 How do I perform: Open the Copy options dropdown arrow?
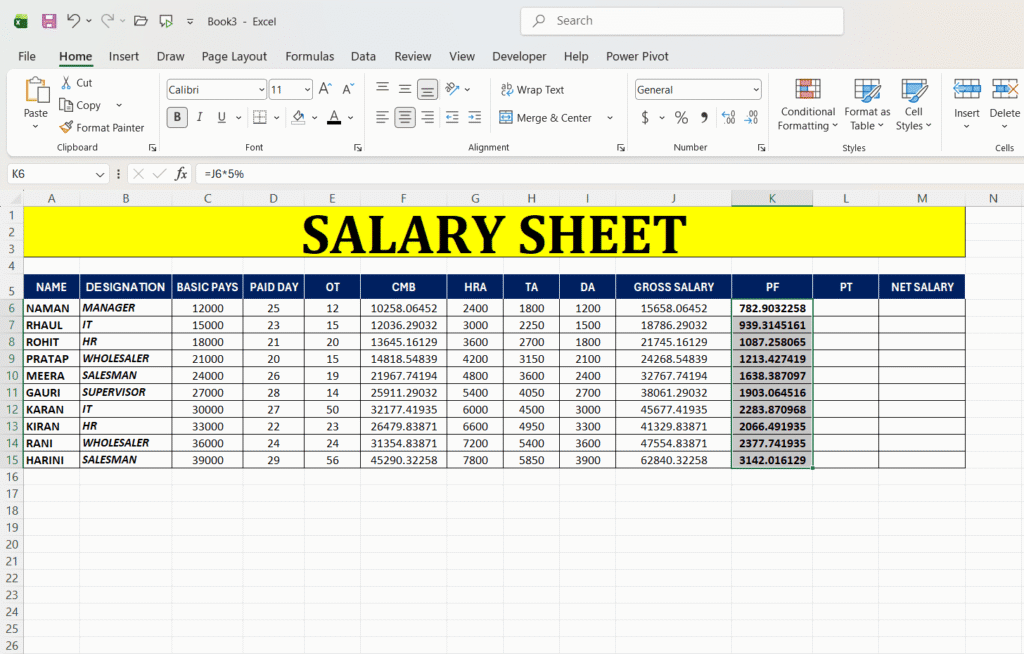pyautogui.click(x=119, y=105)
